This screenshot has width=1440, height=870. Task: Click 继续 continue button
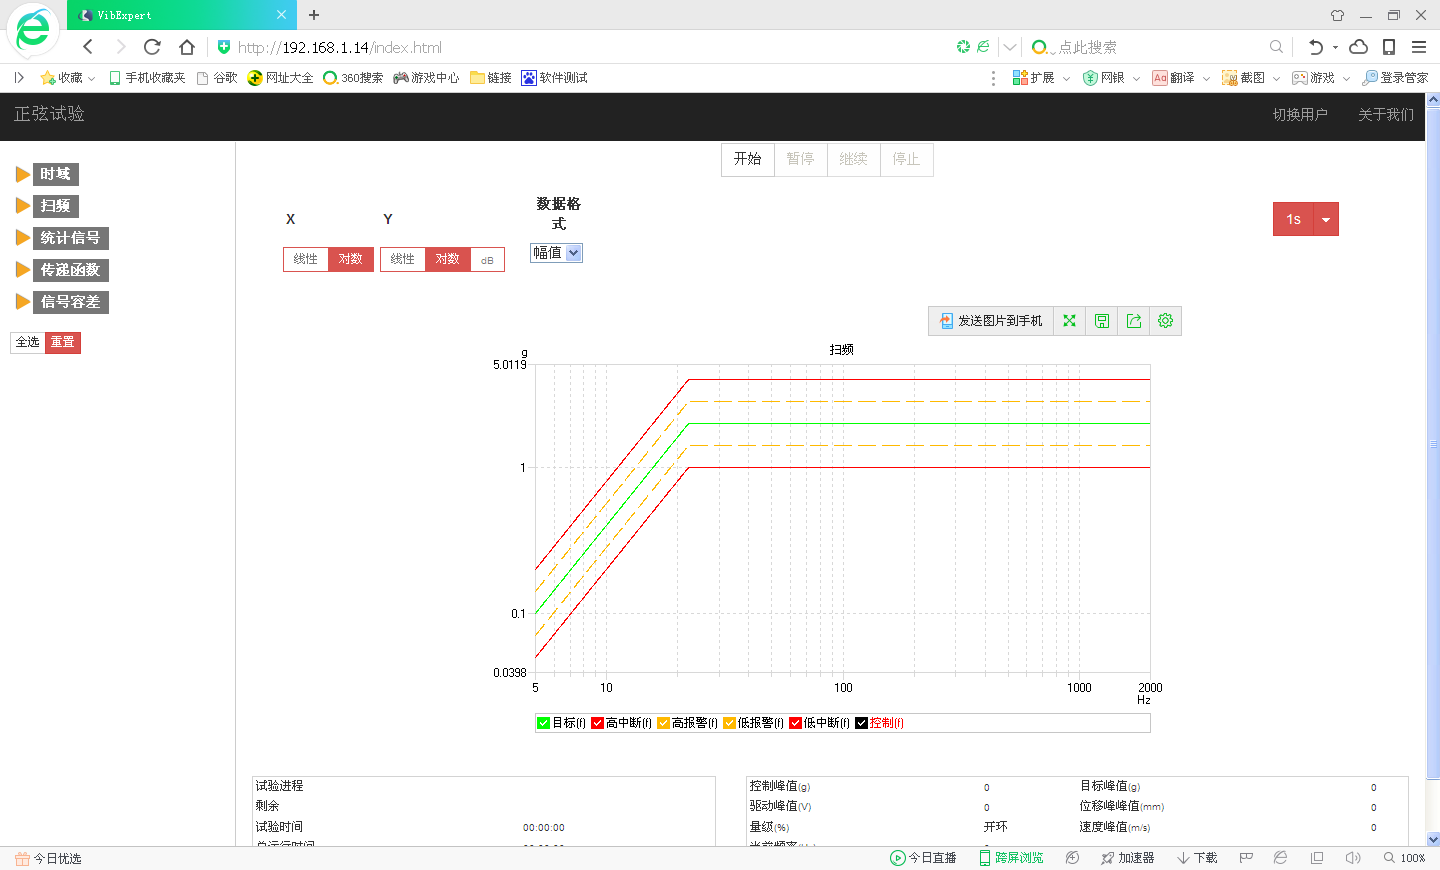click(854, 159)
